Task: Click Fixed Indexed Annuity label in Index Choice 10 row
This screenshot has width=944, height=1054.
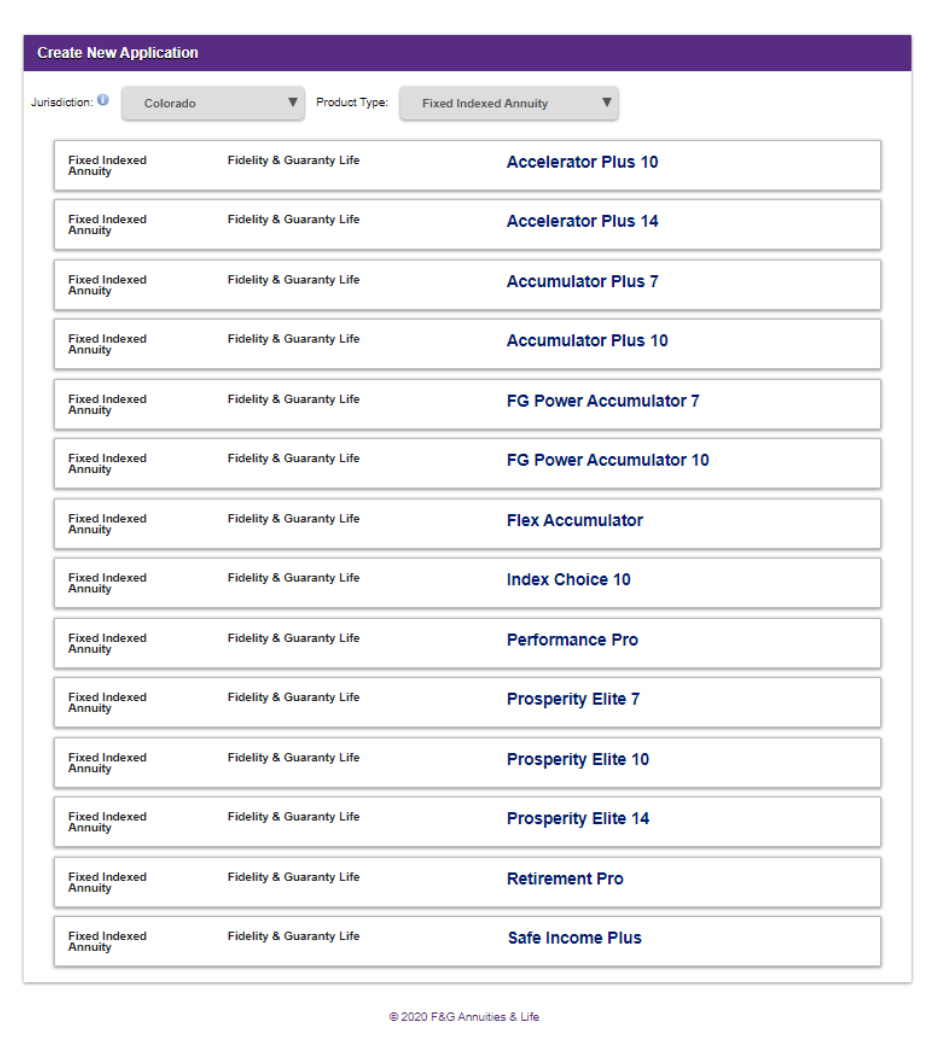Action: click(107, 583)
